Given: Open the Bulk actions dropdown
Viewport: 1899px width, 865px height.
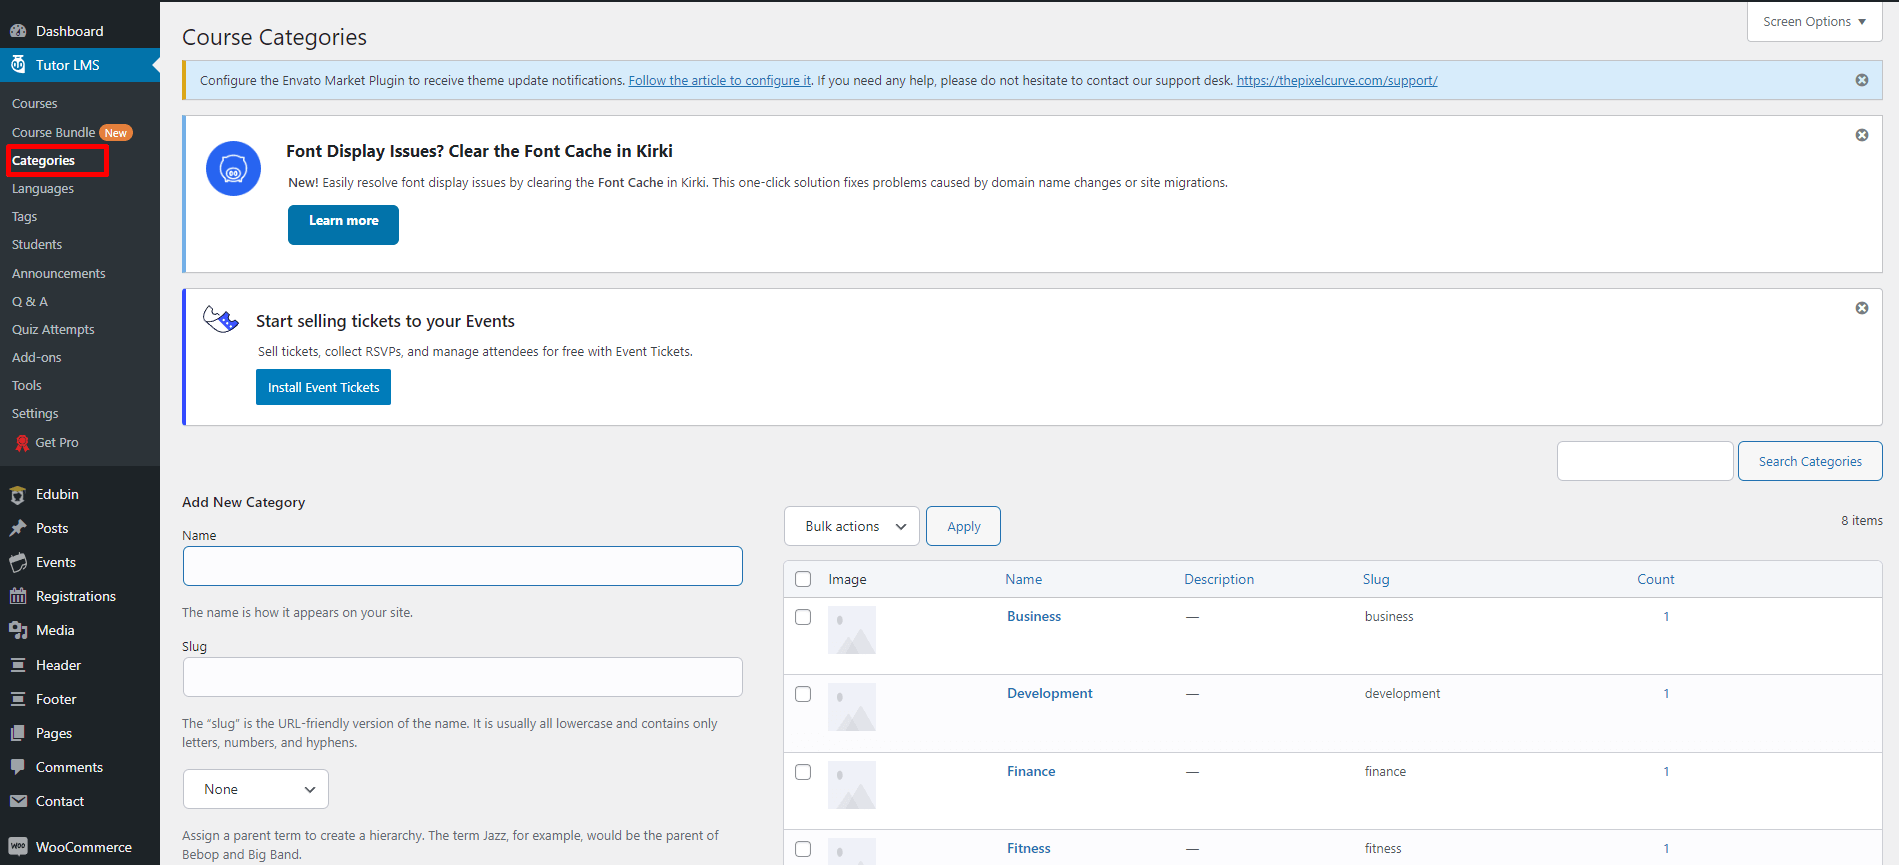Looking at the screenshot, I should tap(852, 526).
